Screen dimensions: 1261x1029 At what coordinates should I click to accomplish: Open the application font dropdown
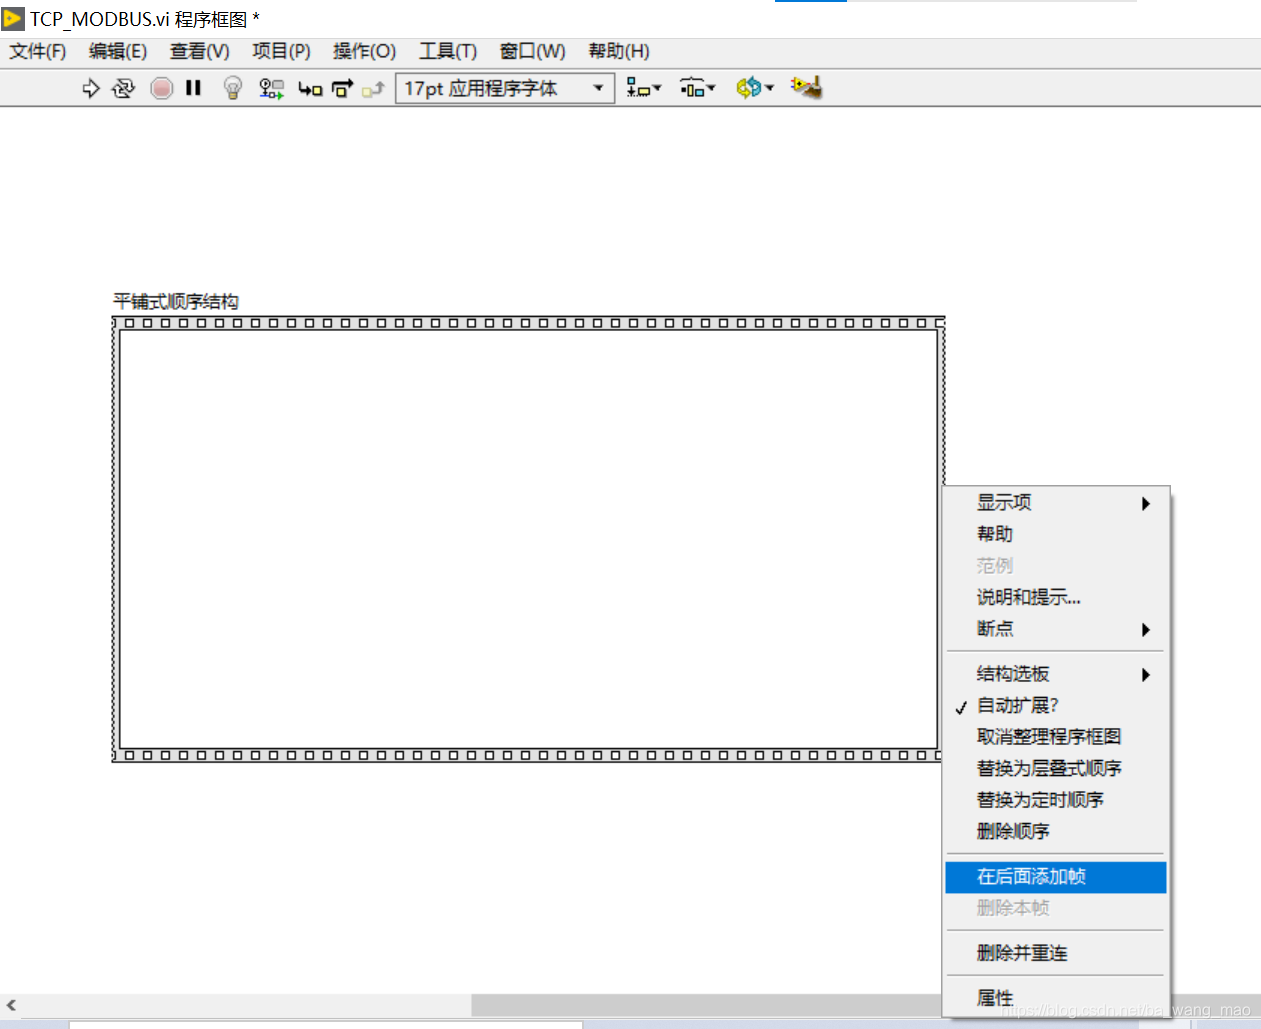tap(598, 88)
